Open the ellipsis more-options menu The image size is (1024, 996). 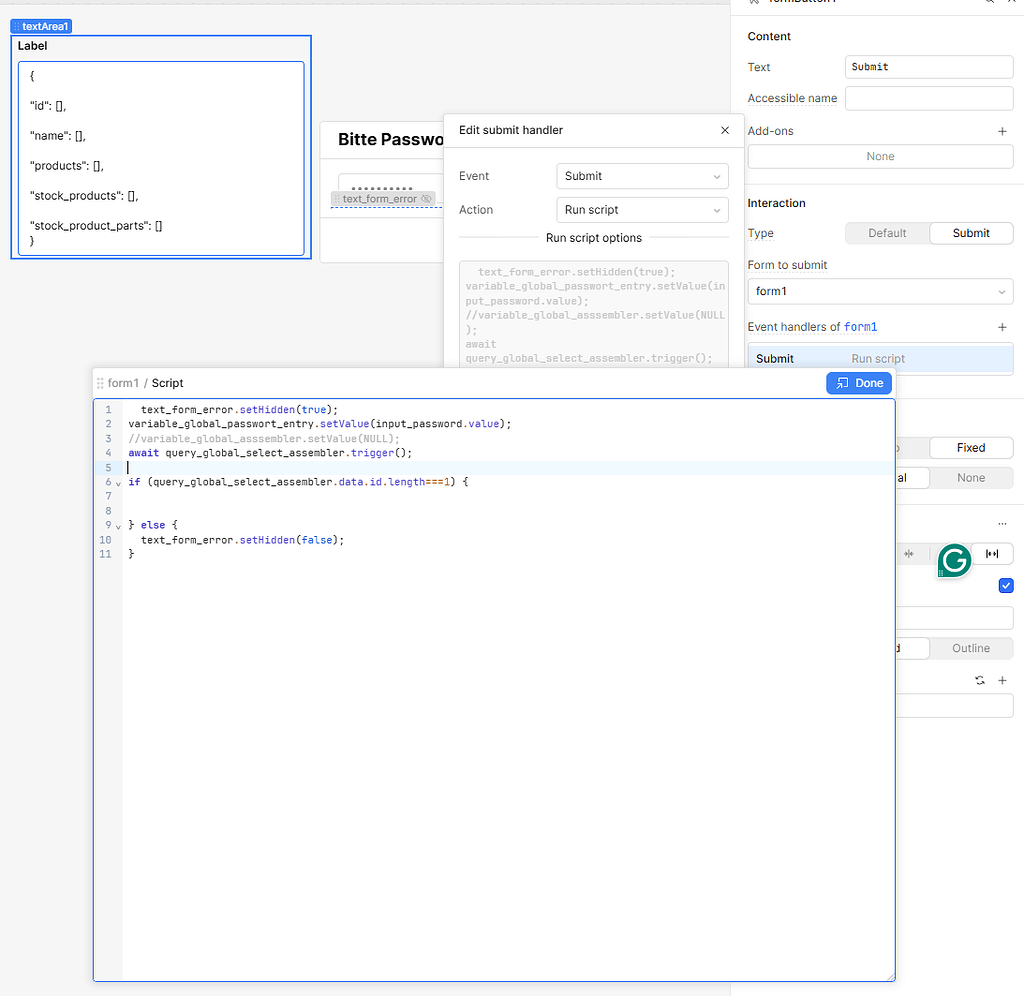1002,522
